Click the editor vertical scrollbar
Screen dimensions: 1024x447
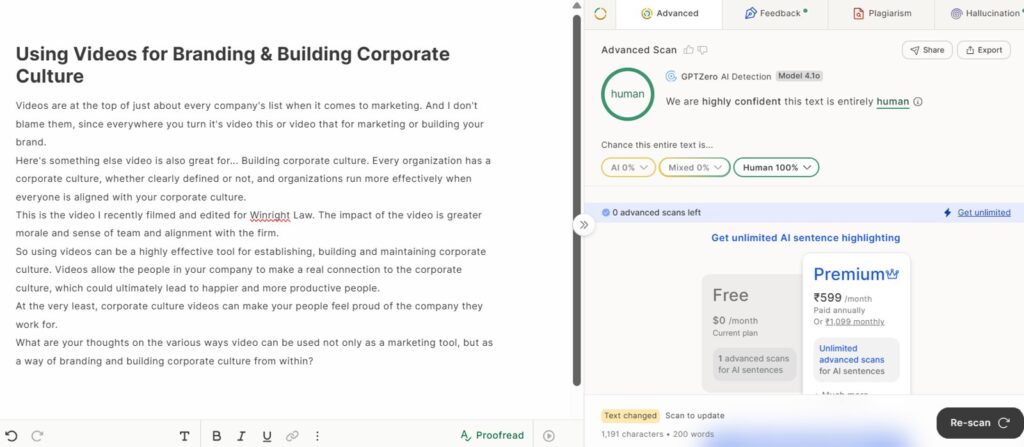(577, 199)
